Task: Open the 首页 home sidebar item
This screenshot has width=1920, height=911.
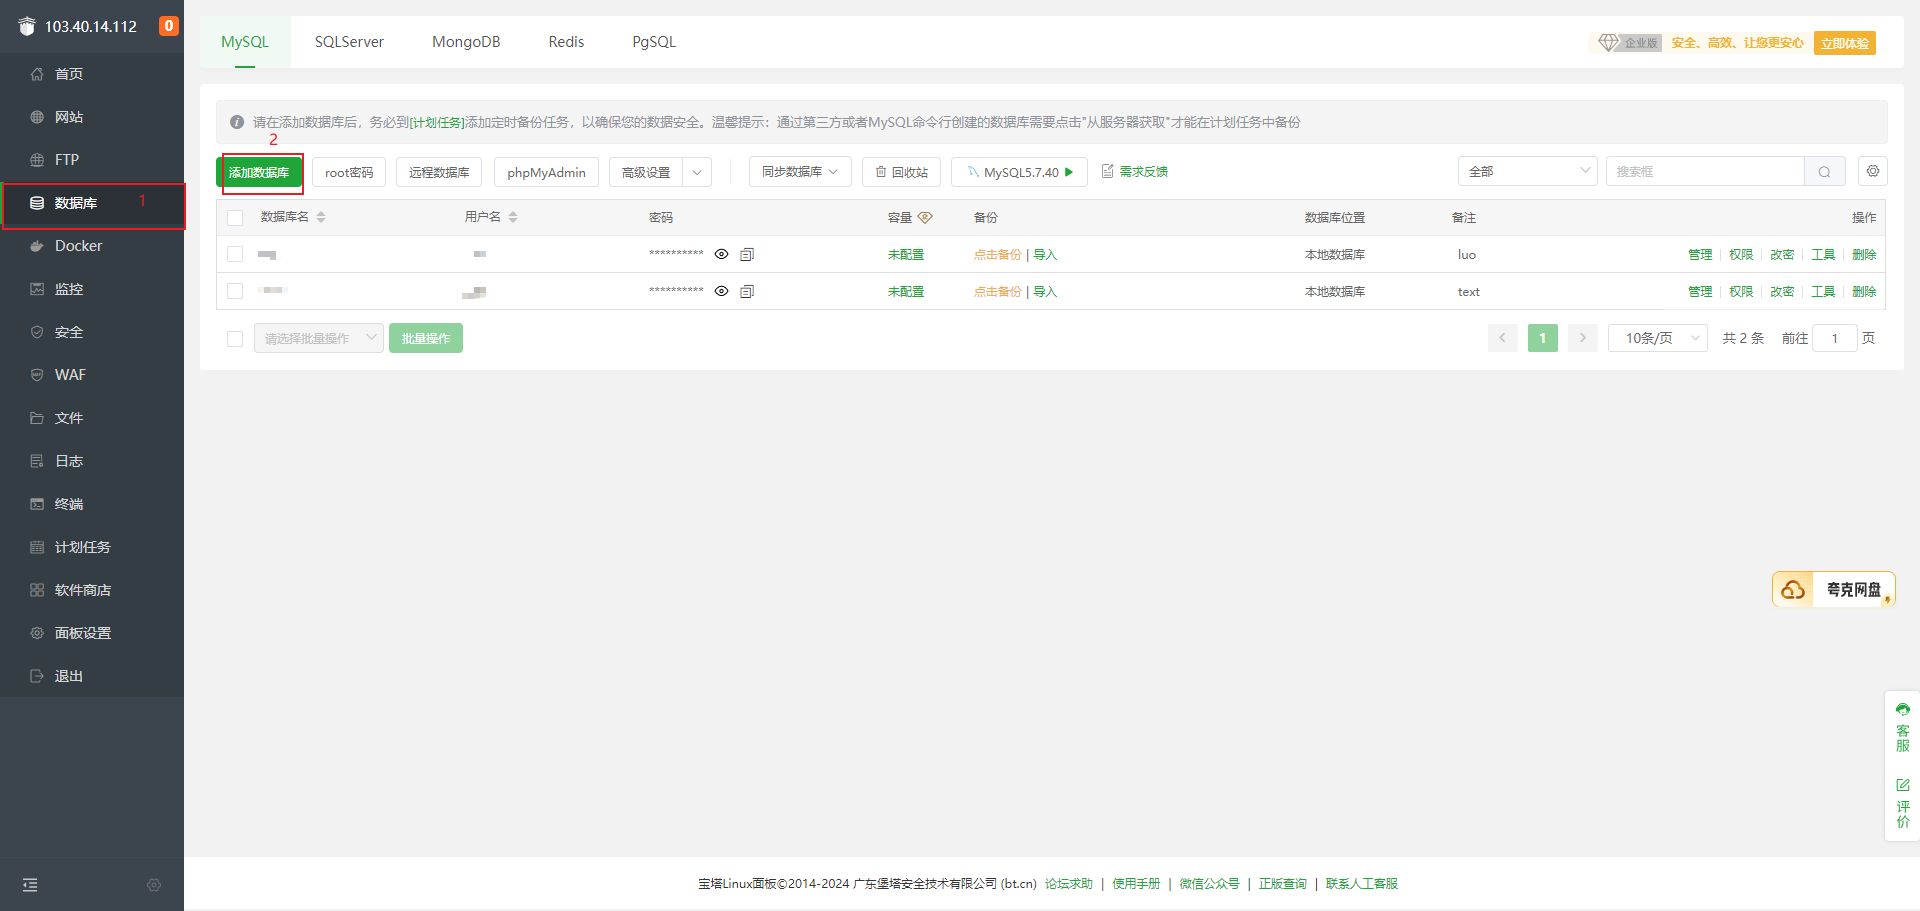Action: coord(92,74)
